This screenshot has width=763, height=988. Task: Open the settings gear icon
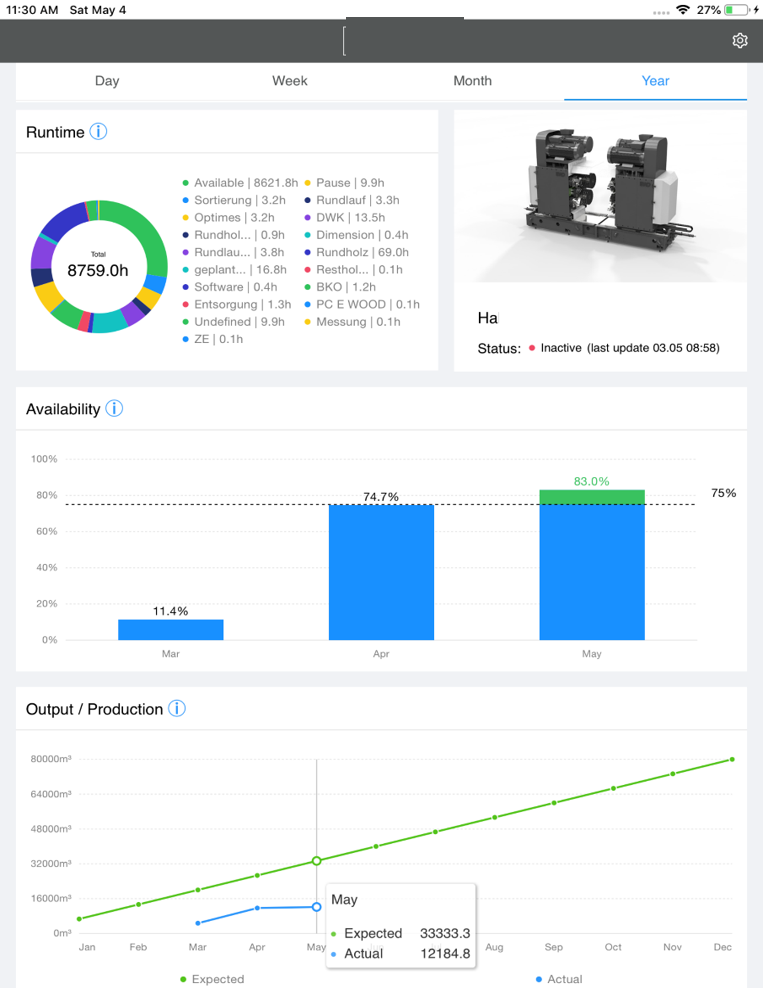click(740, 40)
